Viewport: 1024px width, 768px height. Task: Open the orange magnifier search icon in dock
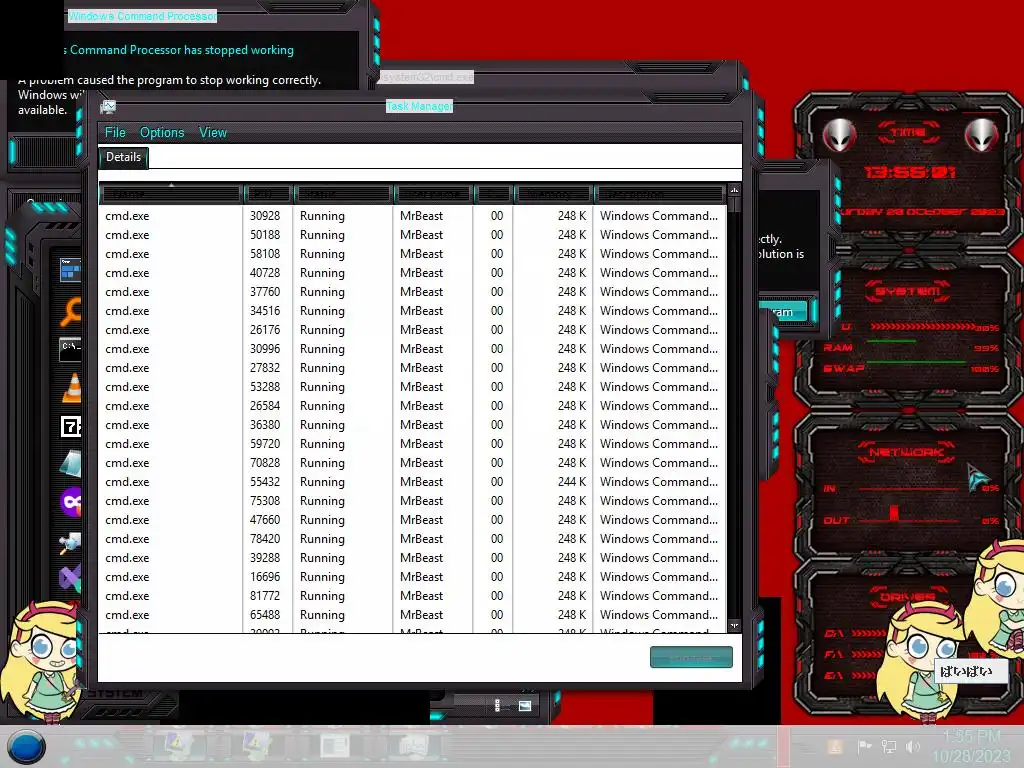pos(70,311)
